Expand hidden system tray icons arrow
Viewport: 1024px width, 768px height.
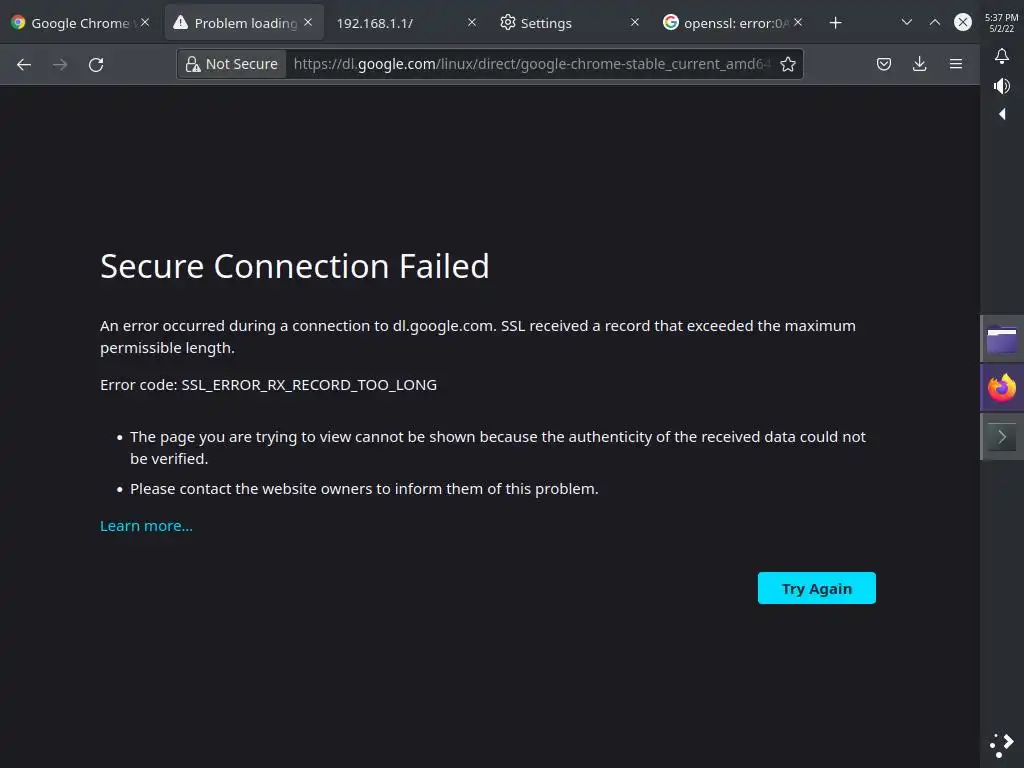tap(1001, 114)
